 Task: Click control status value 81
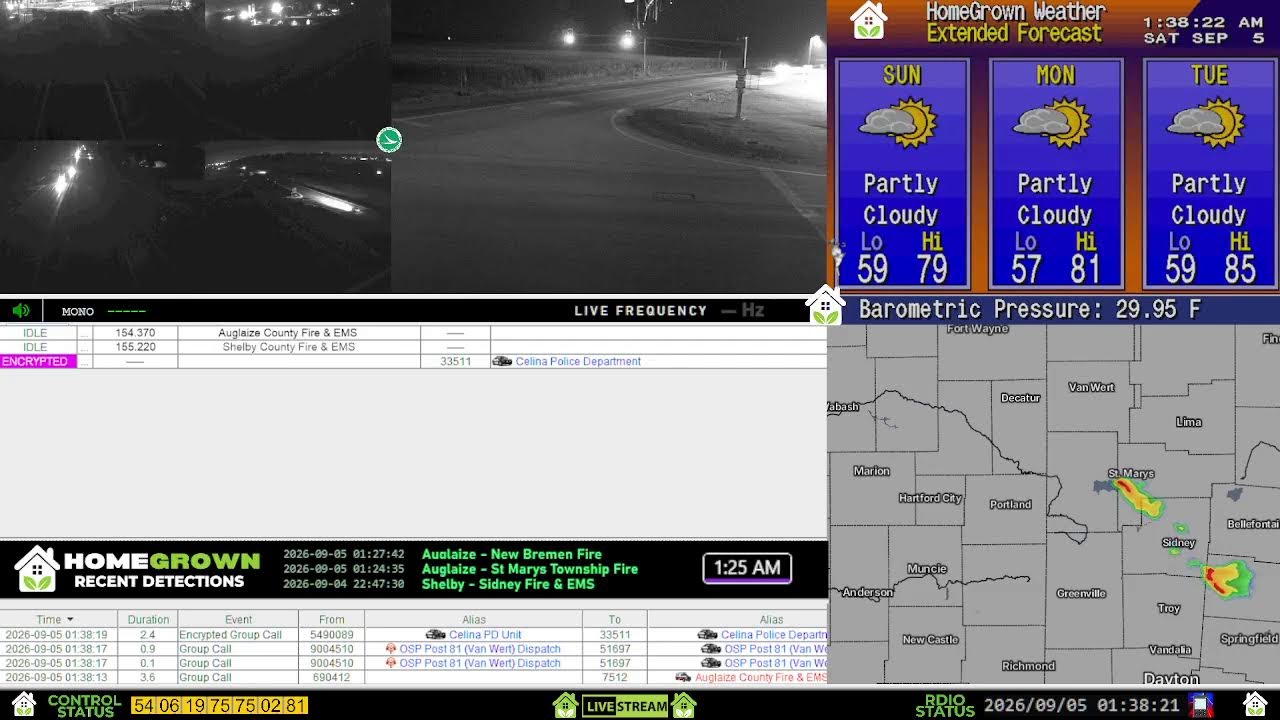(x=295, y=706)
